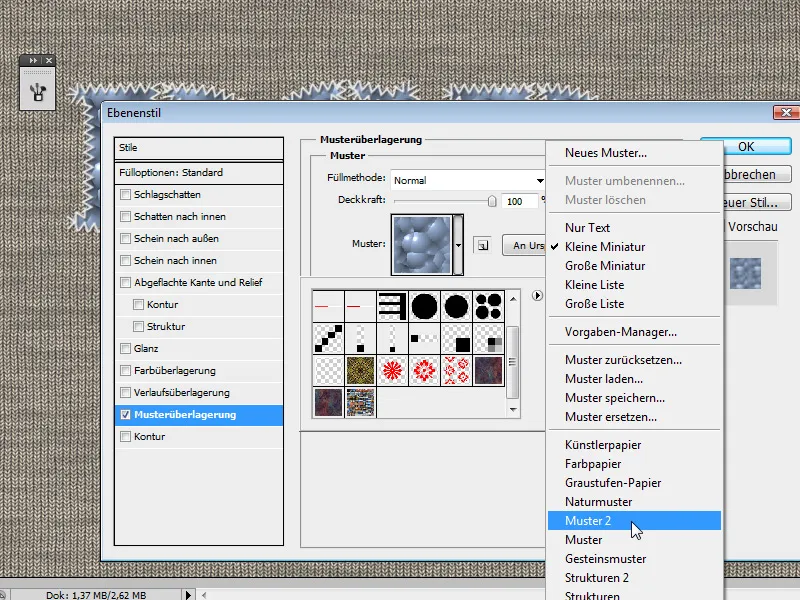This screenshot has height=600, width=800.
Task: Load the Farbpapier pattern set
Action: (593, 464)
